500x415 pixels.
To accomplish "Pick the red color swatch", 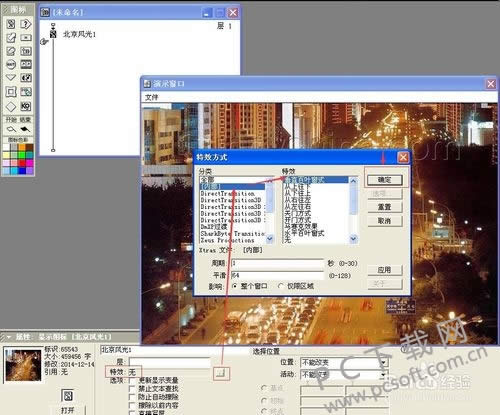I will 22,163.
